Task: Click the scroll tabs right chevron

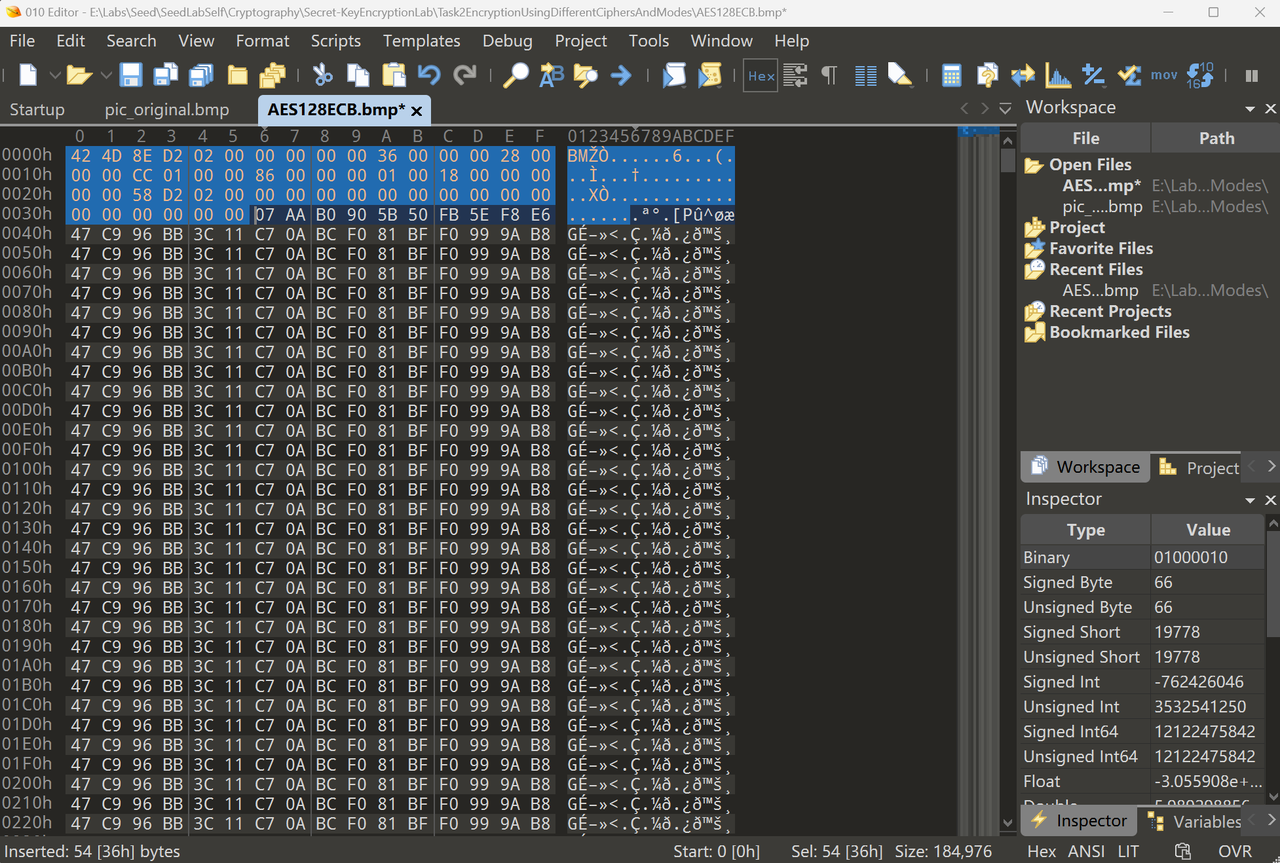Action: 985,108
